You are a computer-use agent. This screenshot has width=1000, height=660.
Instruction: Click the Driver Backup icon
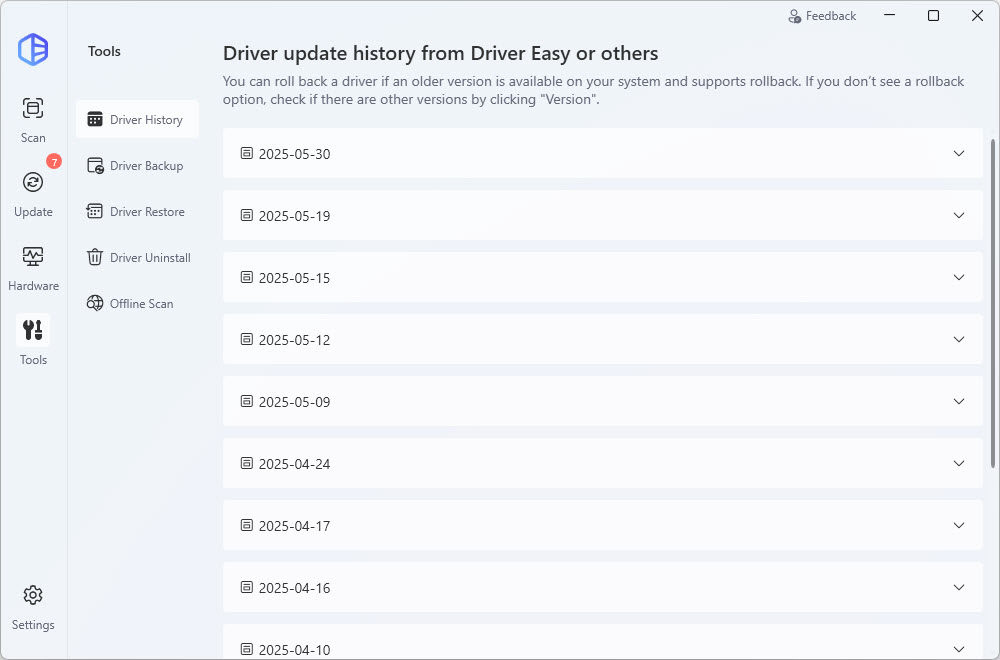pos(95,166)
